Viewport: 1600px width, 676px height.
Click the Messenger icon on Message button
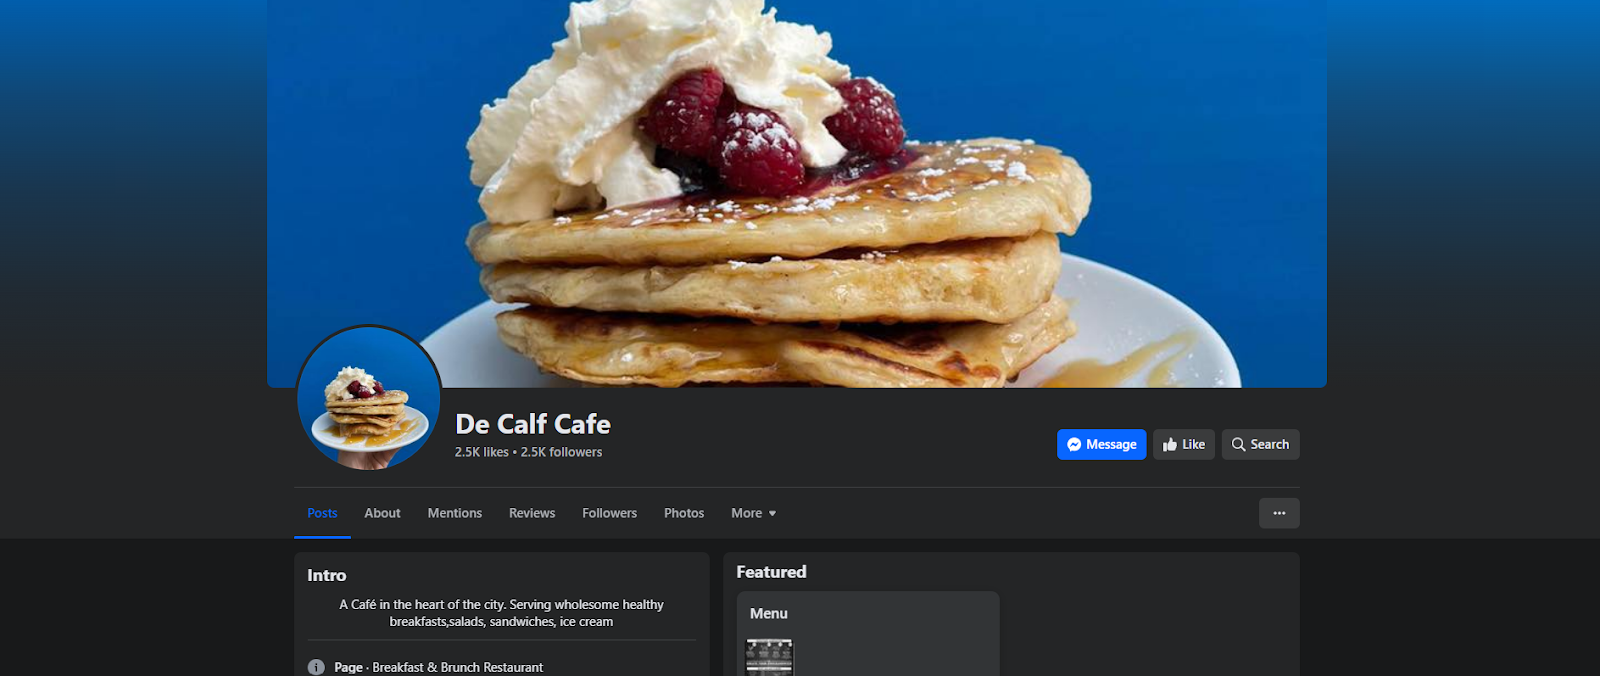[1074, 445]
